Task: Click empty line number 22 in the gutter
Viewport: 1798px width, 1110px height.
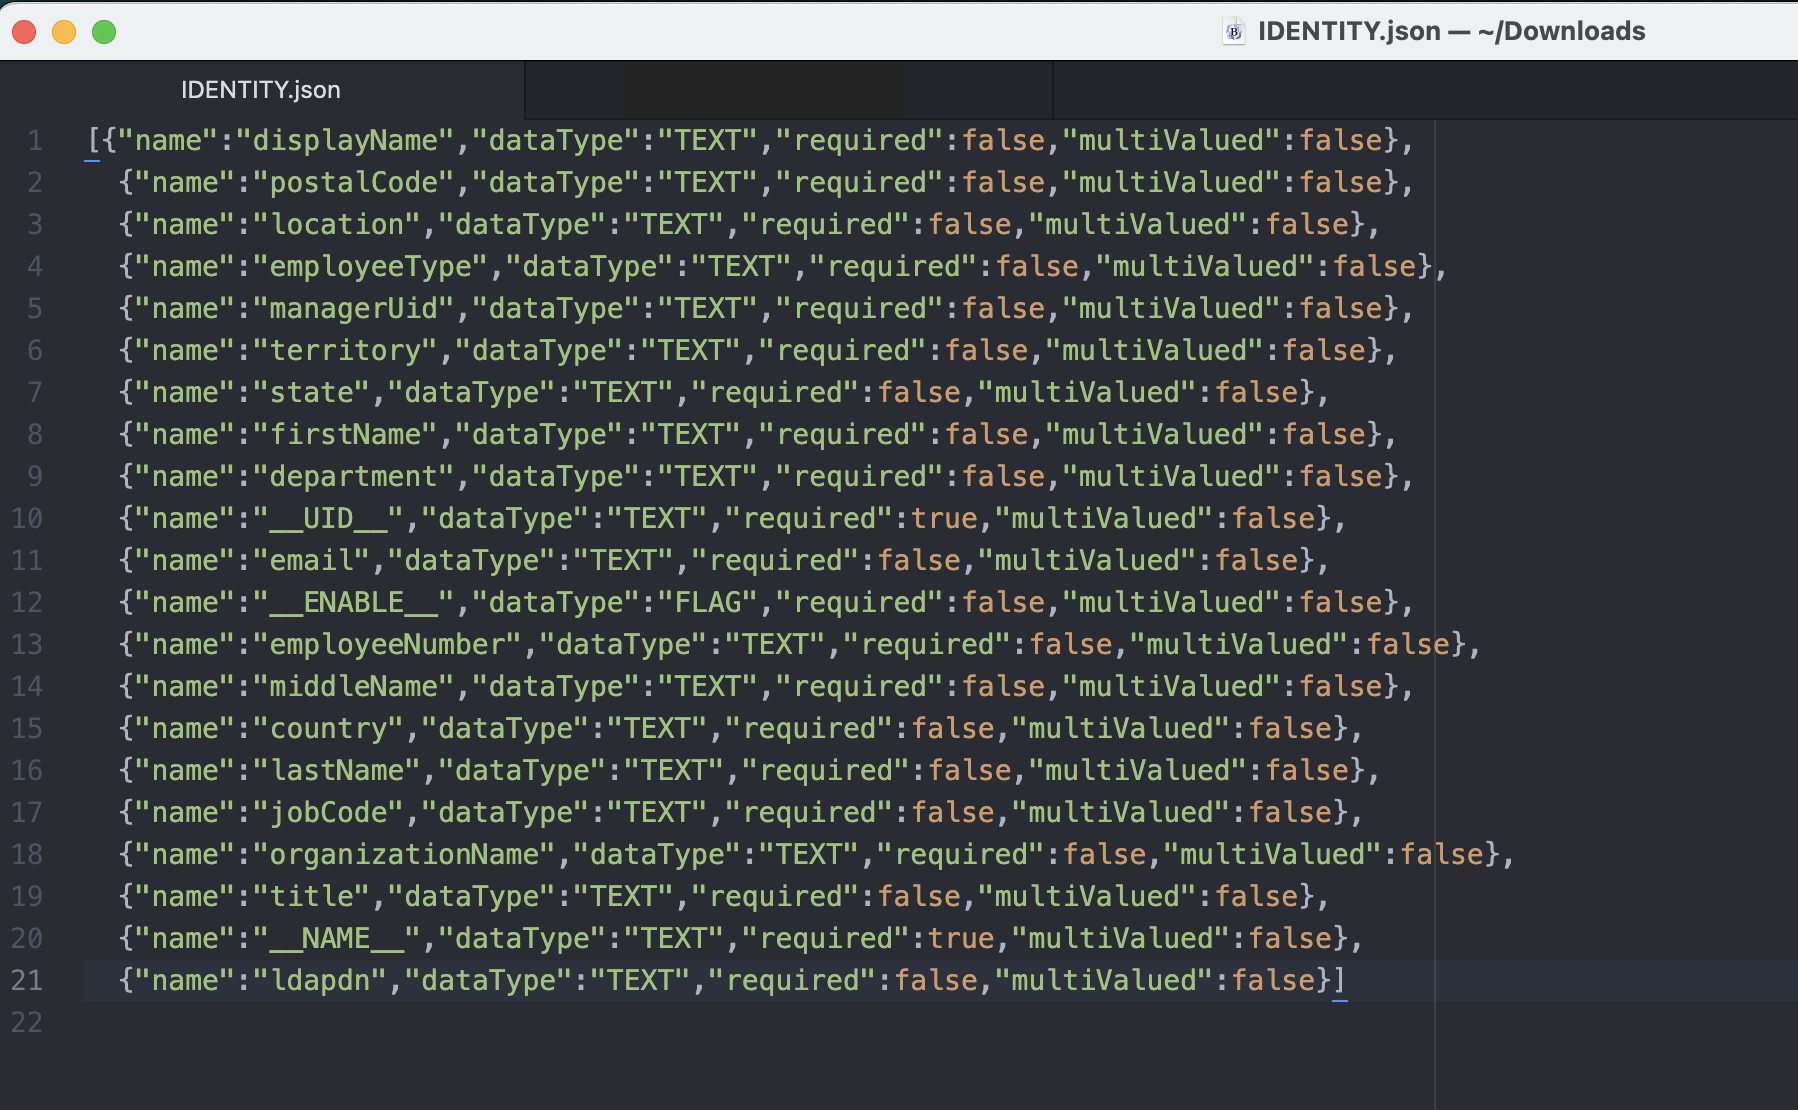Action: [x=27, y=1023]
